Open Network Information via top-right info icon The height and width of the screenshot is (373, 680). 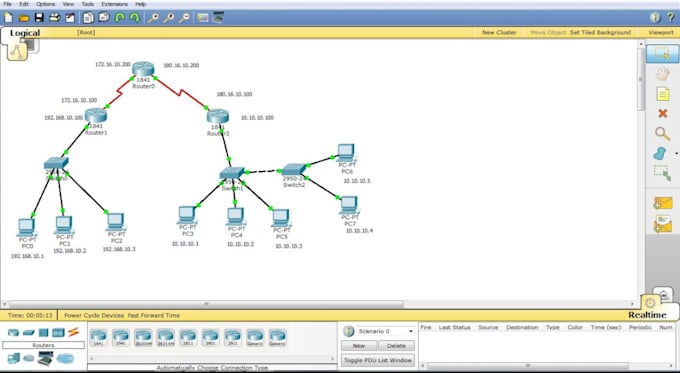(655, 18)
